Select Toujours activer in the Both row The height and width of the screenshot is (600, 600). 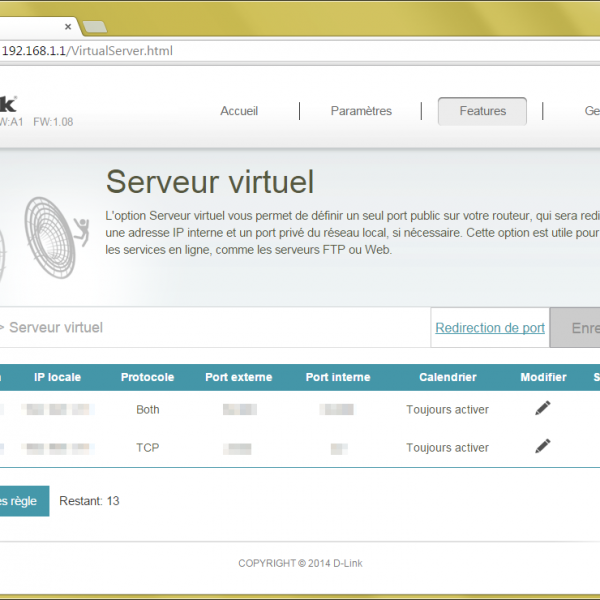[447, 410]
